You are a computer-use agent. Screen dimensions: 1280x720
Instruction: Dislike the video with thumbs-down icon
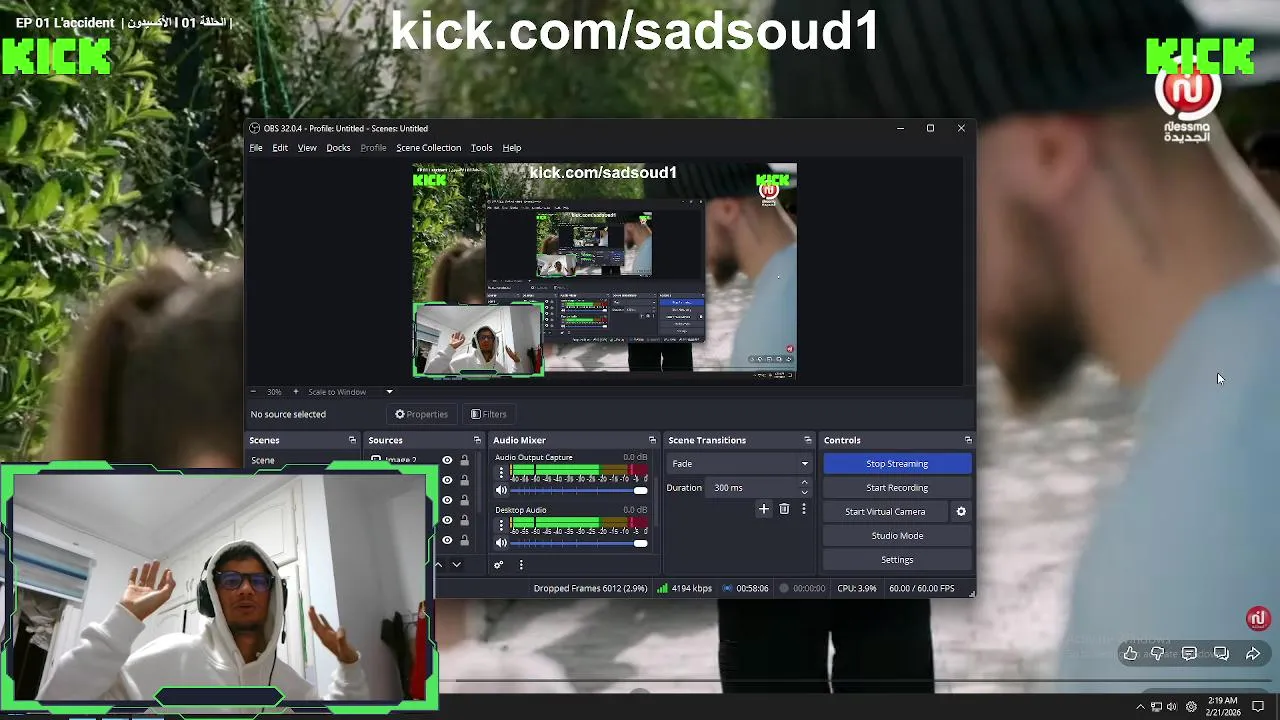(x=1157, y=653)
